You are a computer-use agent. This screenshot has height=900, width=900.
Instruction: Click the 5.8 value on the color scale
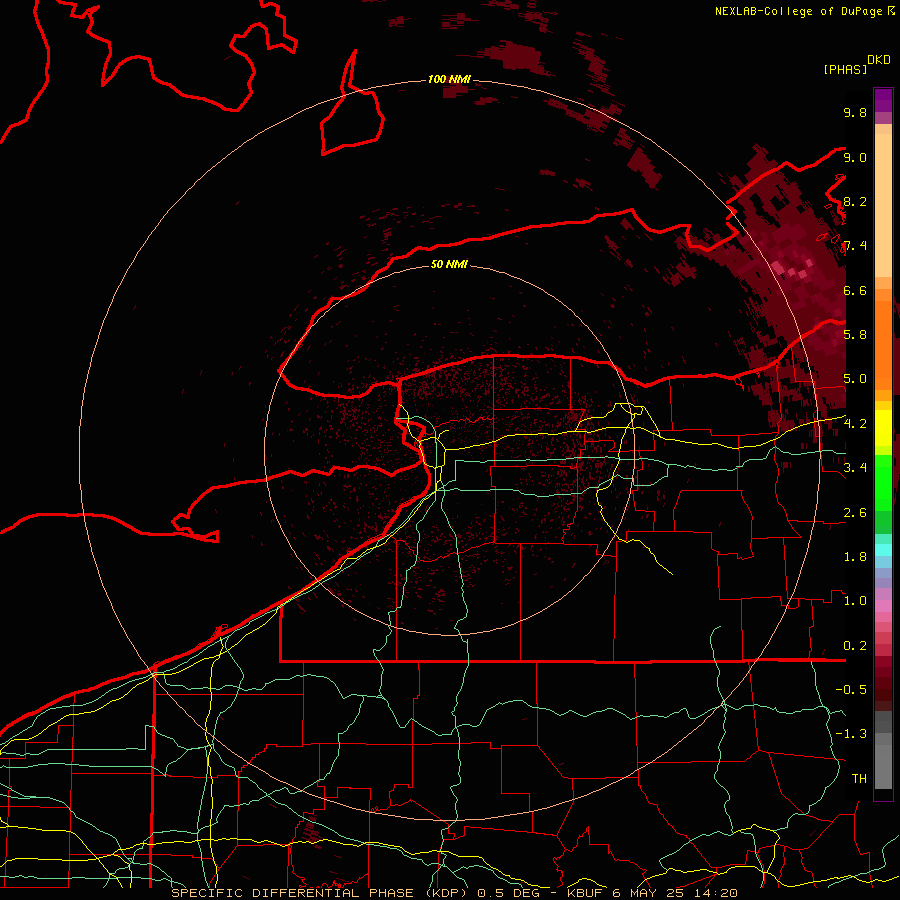point(855,334)
